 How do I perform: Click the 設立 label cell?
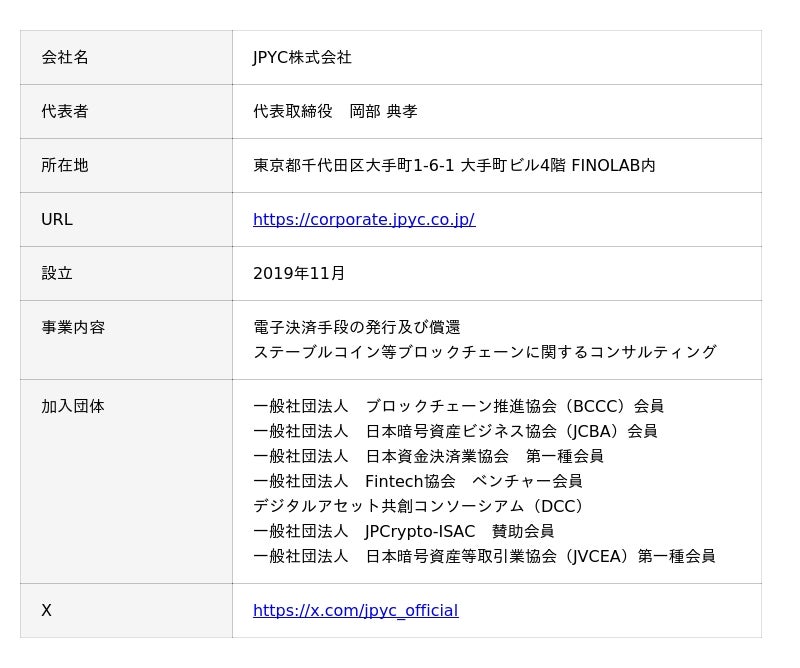(x=57, y=274)
